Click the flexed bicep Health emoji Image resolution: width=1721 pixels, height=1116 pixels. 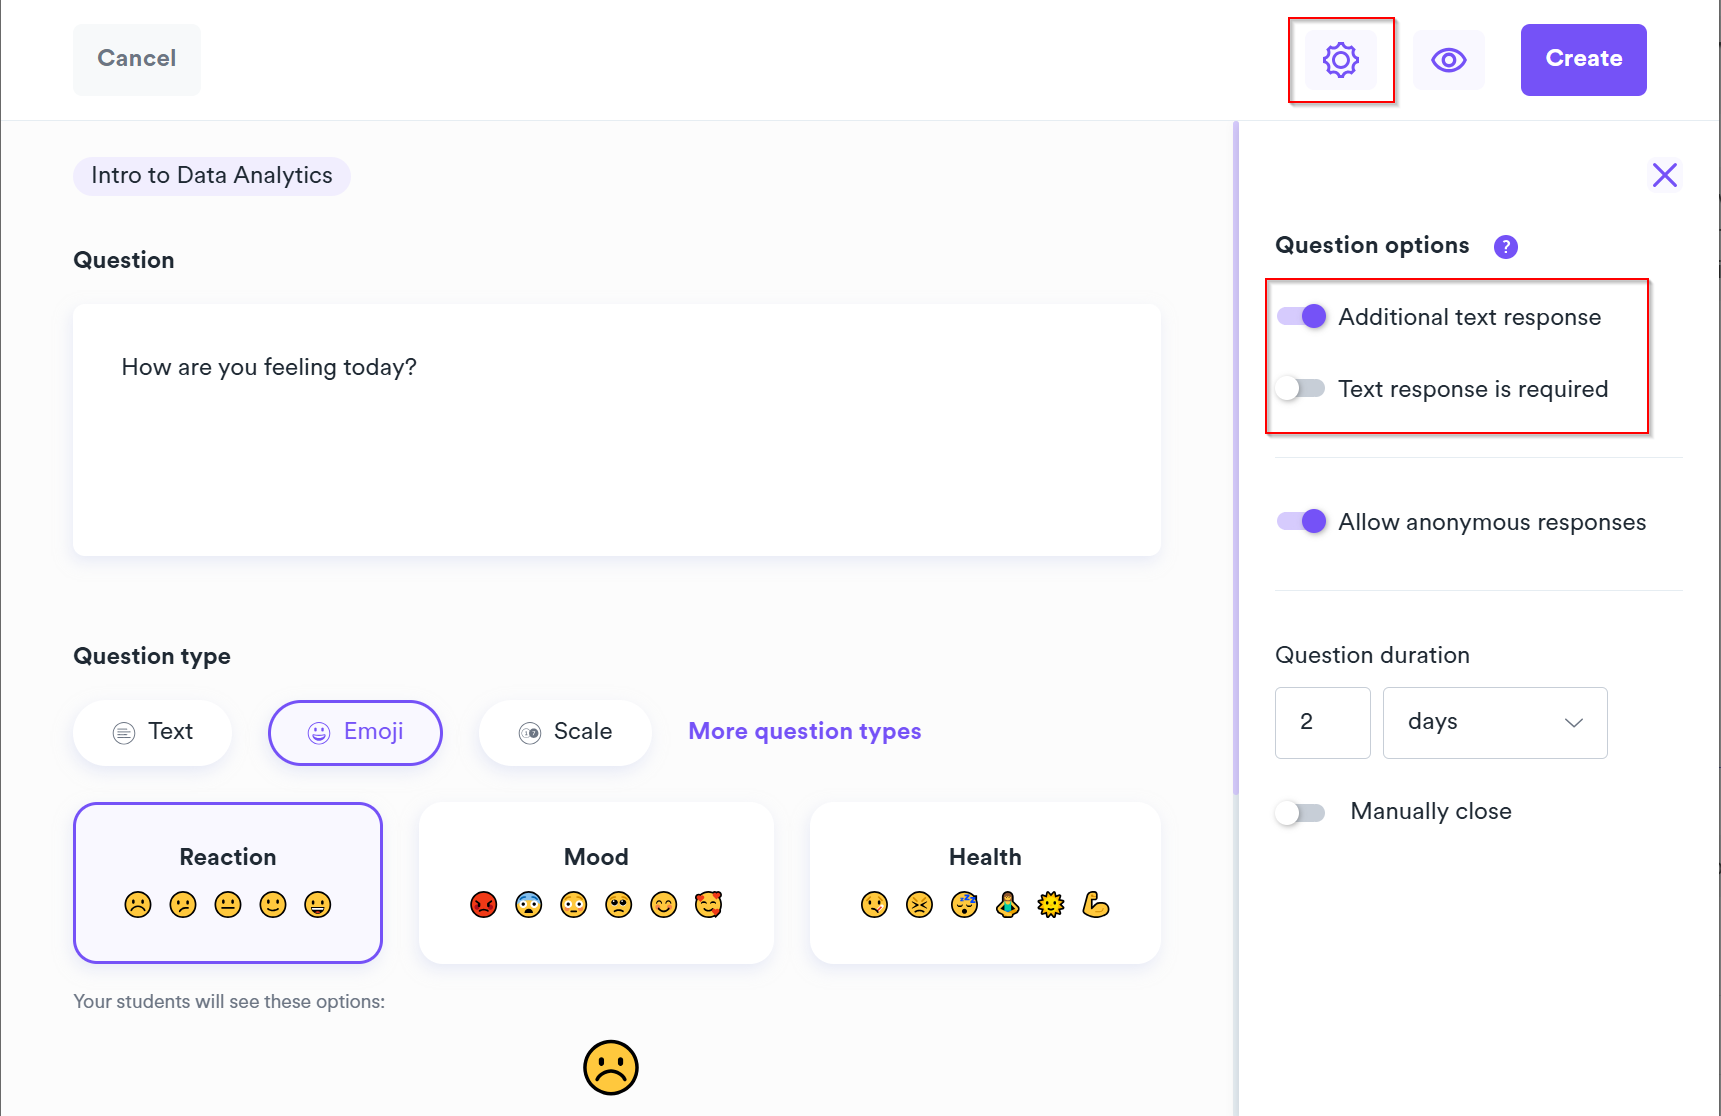tap(1096, 905)
